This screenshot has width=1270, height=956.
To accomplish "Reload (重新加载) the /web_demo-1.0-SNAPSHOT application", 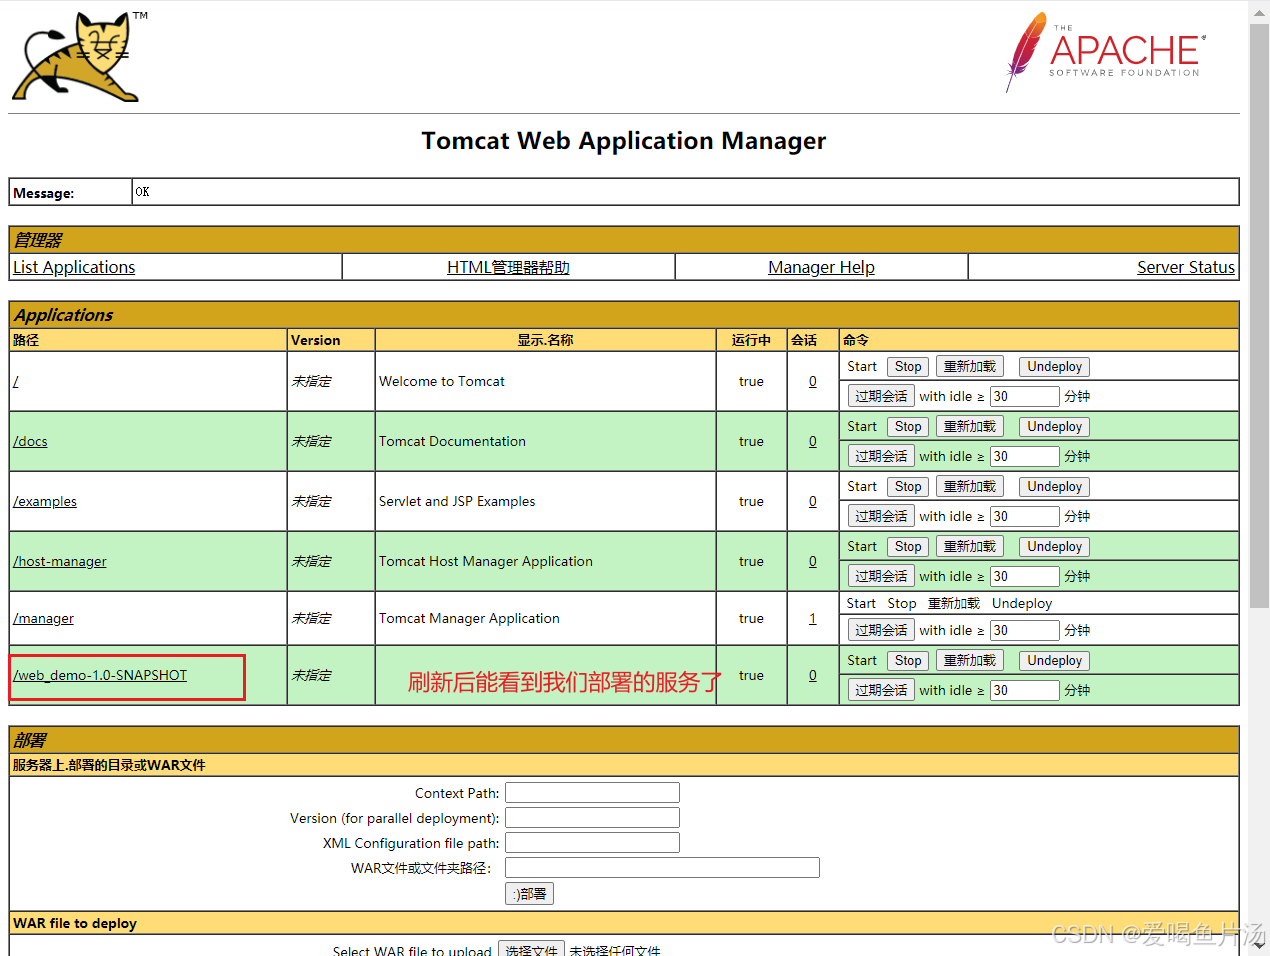I will coord(970,661).
